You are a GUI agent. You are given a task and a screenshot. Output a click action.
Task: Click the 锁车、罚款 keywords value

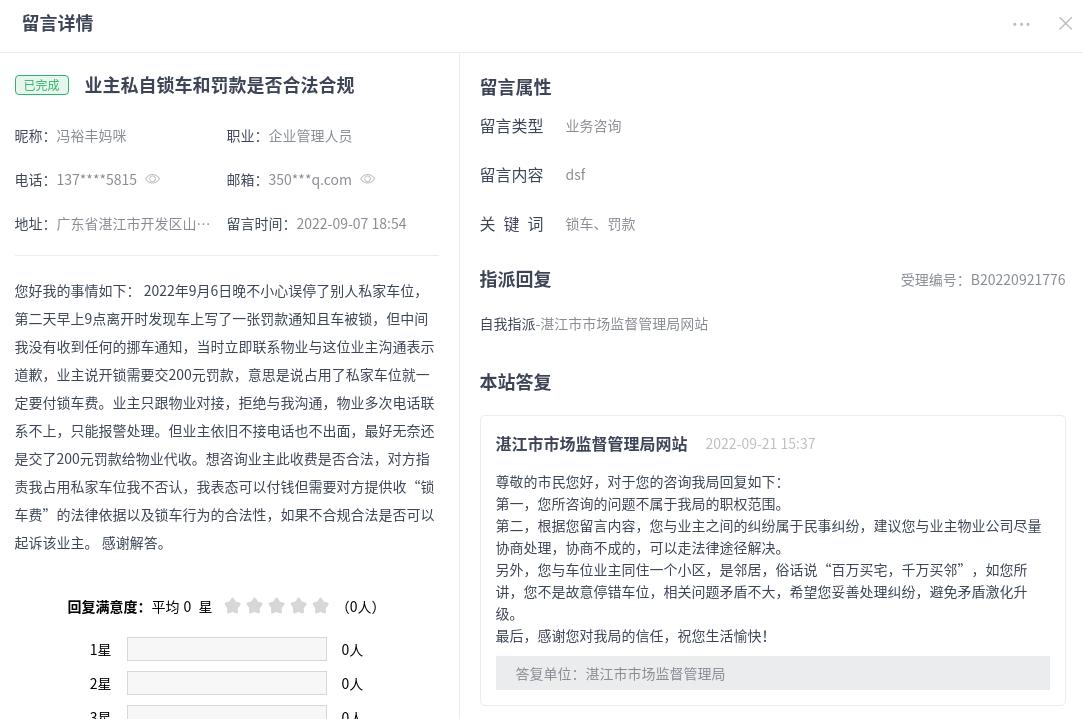pyautogui.click(x=600, y=224)
